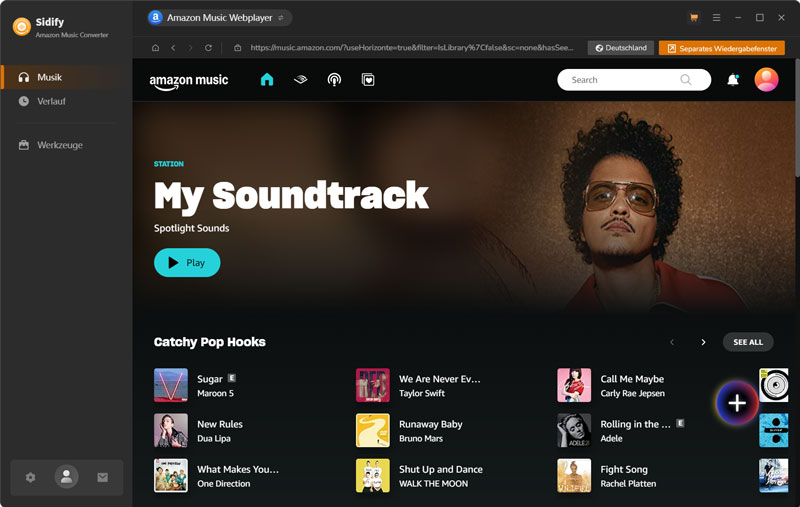800x507 pixels.
Task: Select song title New Rules
Action: pos(220,424)
